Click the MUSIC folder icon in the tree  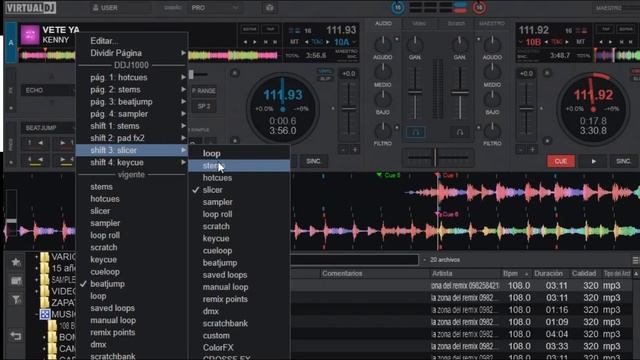pos(45,314)
